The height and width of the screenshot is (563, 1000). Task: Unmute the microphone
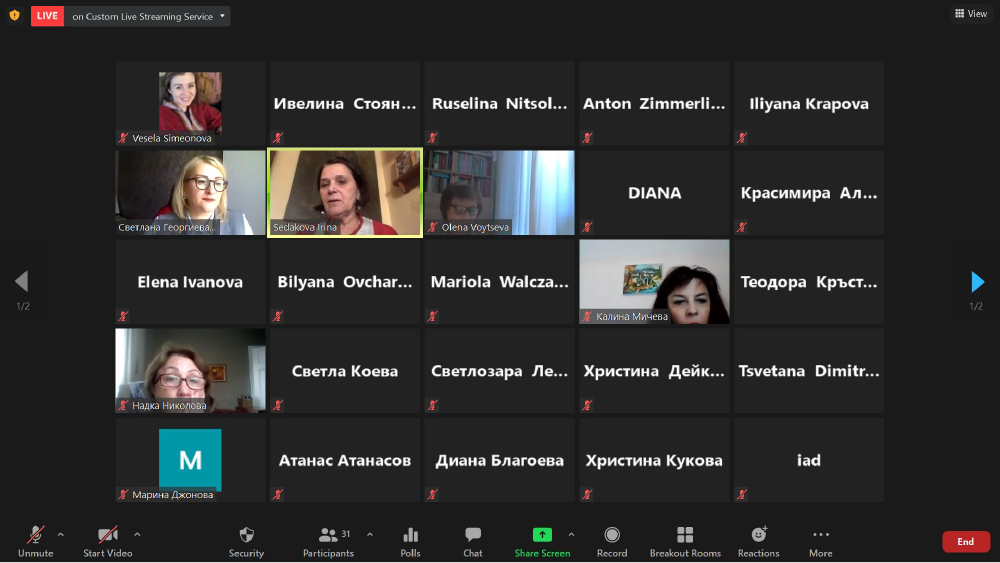tap(35, 536)
